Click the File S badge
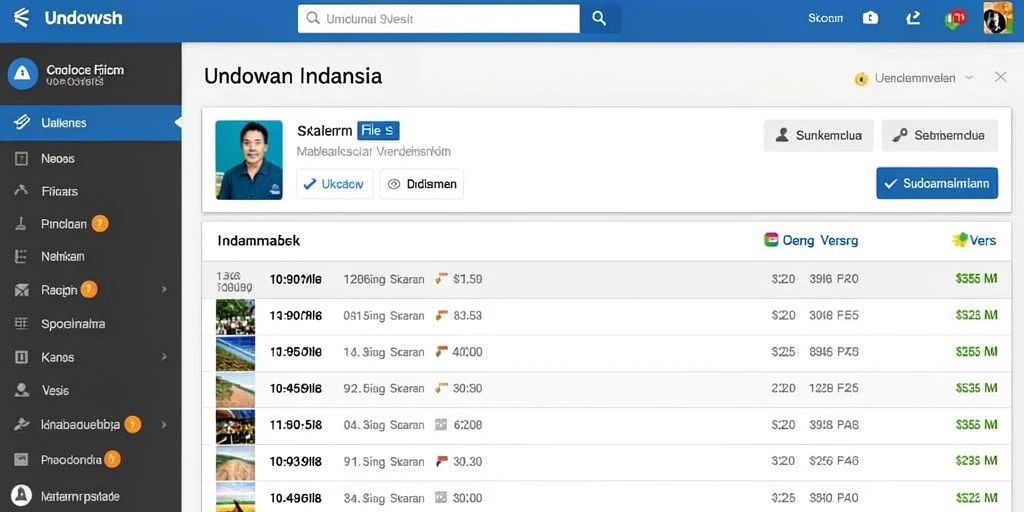Screen dimensions: 1024x512 [378, 131]
